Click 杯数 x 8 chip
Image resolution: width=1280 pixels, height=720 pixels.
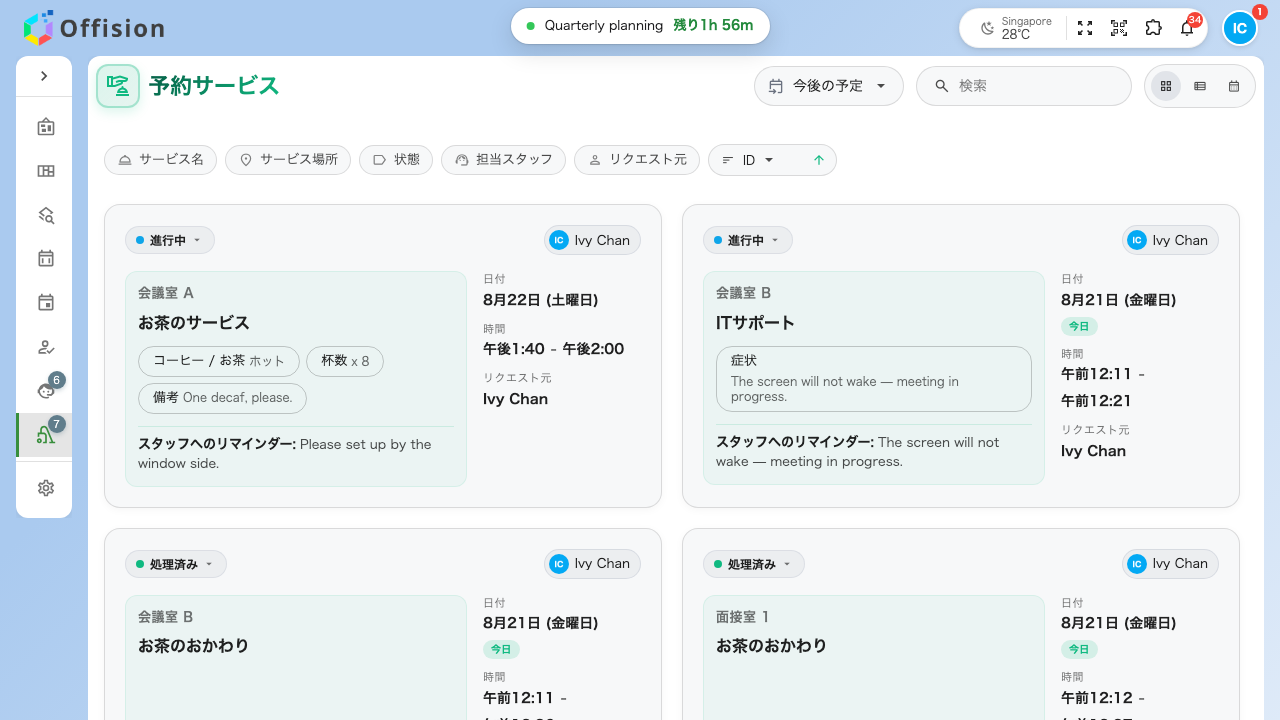tap(345, 361)
